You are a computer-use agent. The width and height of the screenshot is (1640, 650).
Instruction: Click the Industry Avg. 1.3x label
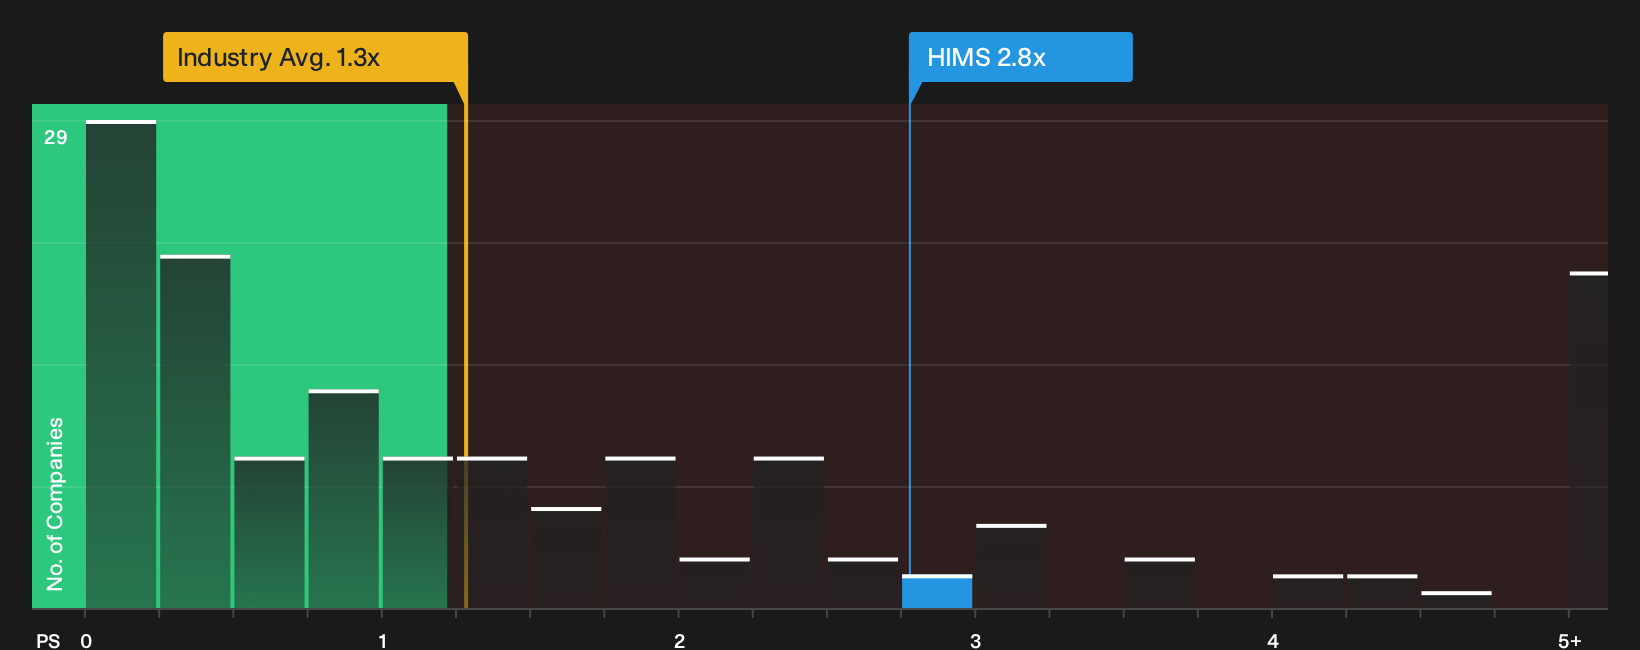[315, 57]
